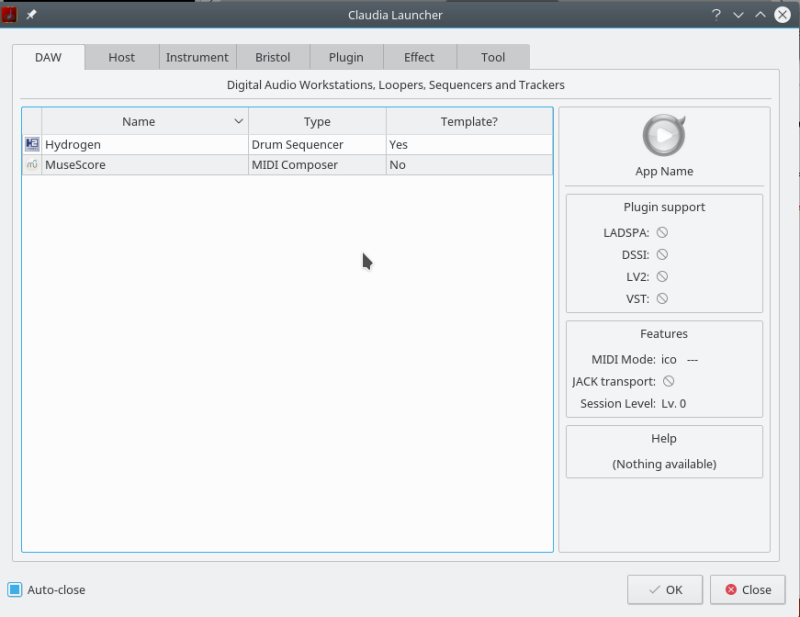Viewport: 800px width, 617px height.
Task: Select the MuseScore row name
Action: pyautogui.click(x=76, y=165)
